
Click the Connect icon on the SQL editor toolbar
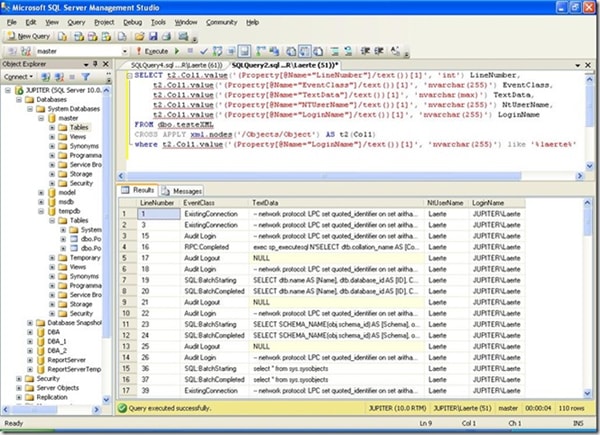(x=12, y=51)
